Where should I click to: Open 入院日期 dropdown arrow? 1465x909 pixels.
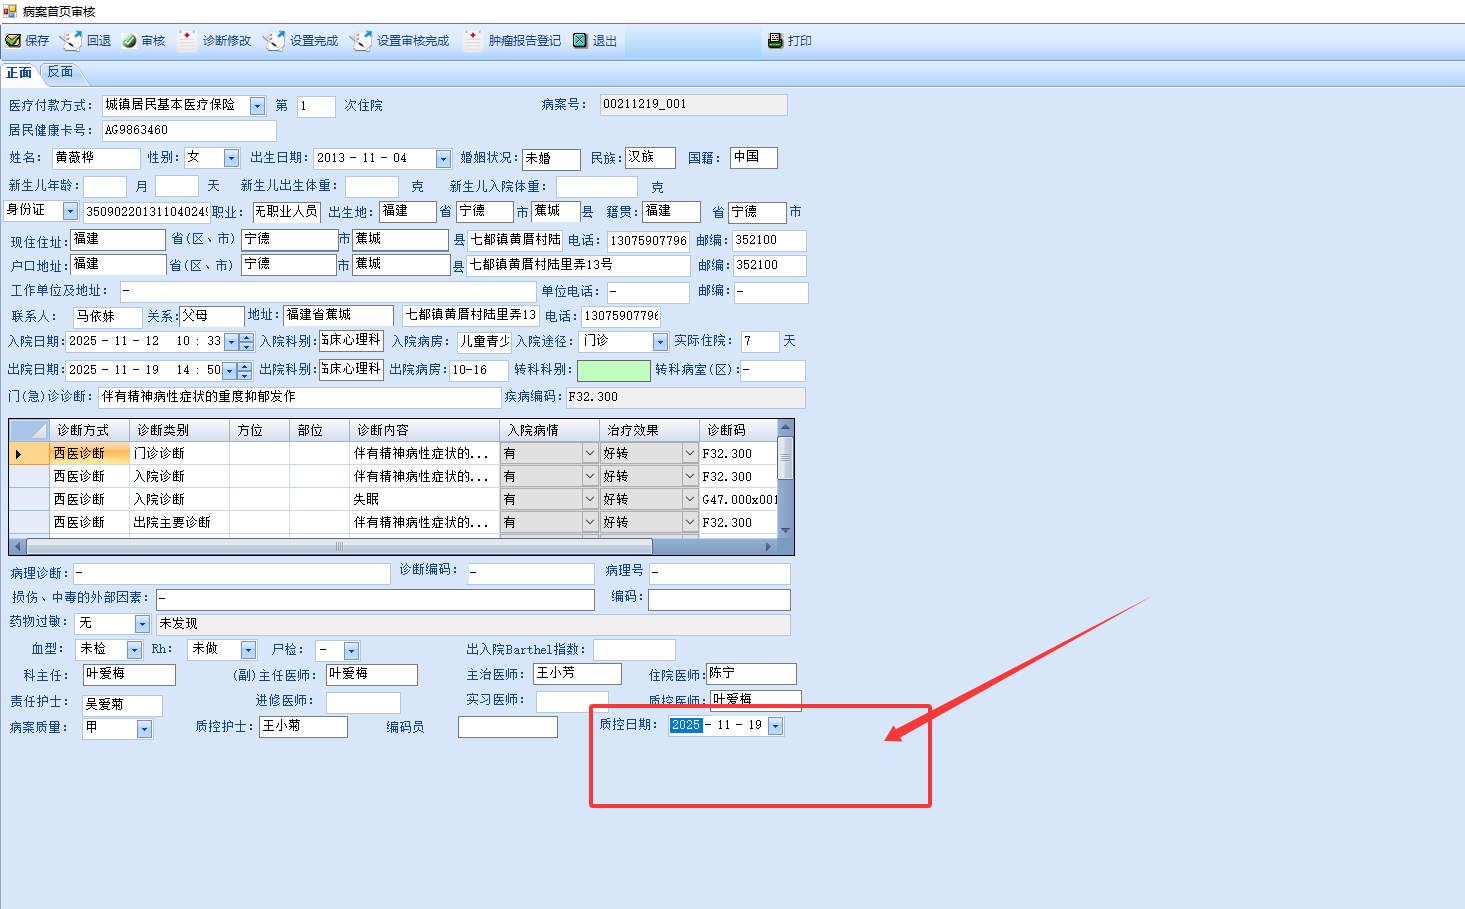click(231, 342)
